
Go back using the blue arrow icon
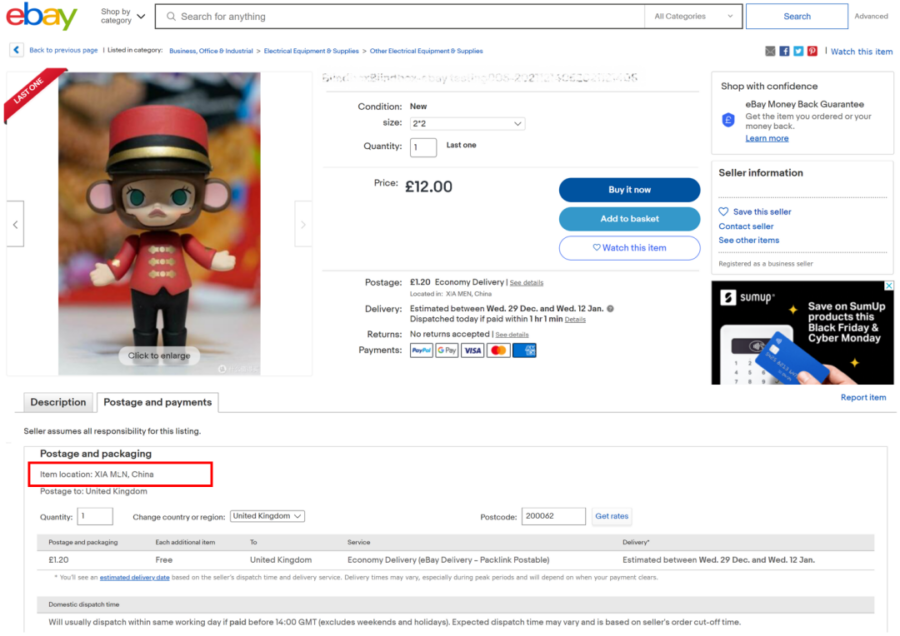point(16,51)
